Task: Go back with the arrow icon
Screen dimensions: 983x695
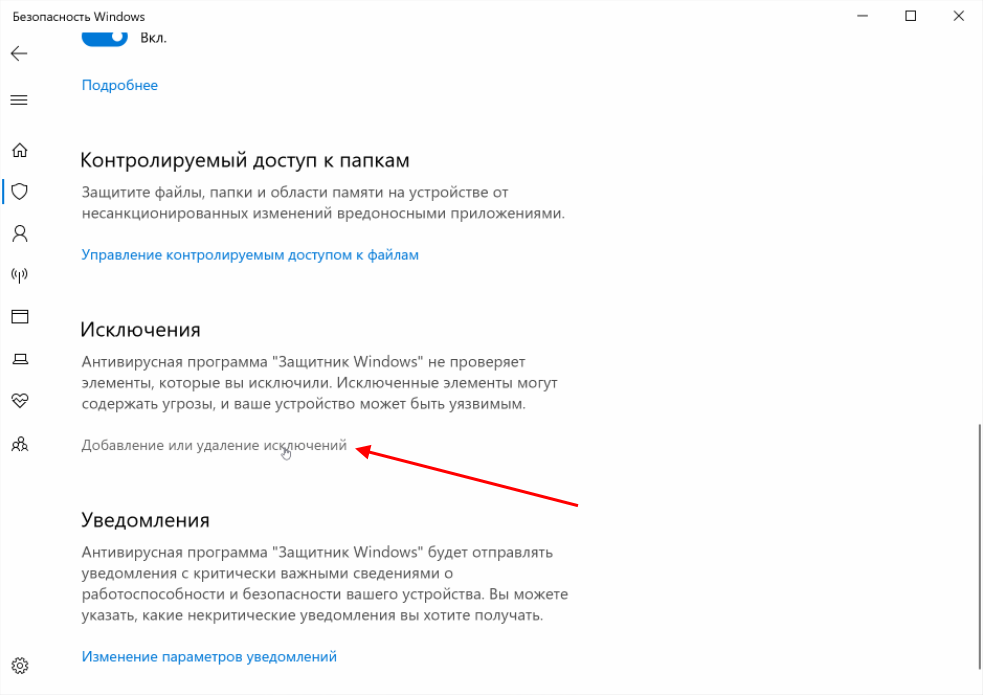Action: (19, 53)
